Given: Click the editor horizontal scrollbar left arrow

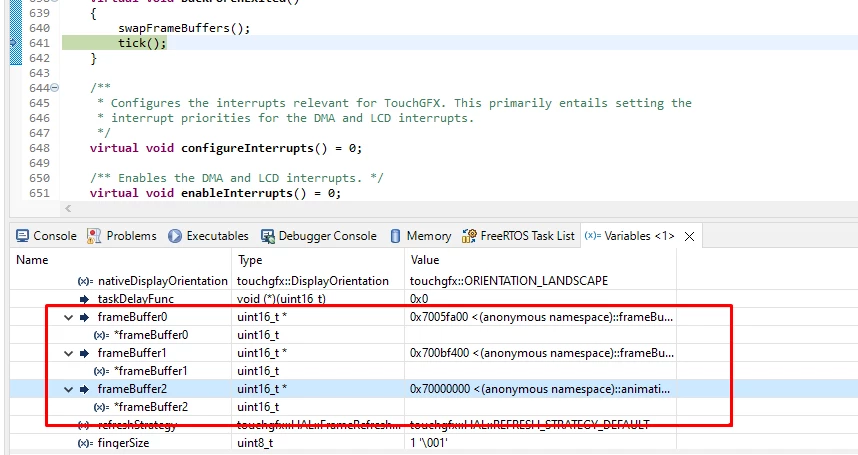Looking at the screenshot, I should tap(68, 208).
